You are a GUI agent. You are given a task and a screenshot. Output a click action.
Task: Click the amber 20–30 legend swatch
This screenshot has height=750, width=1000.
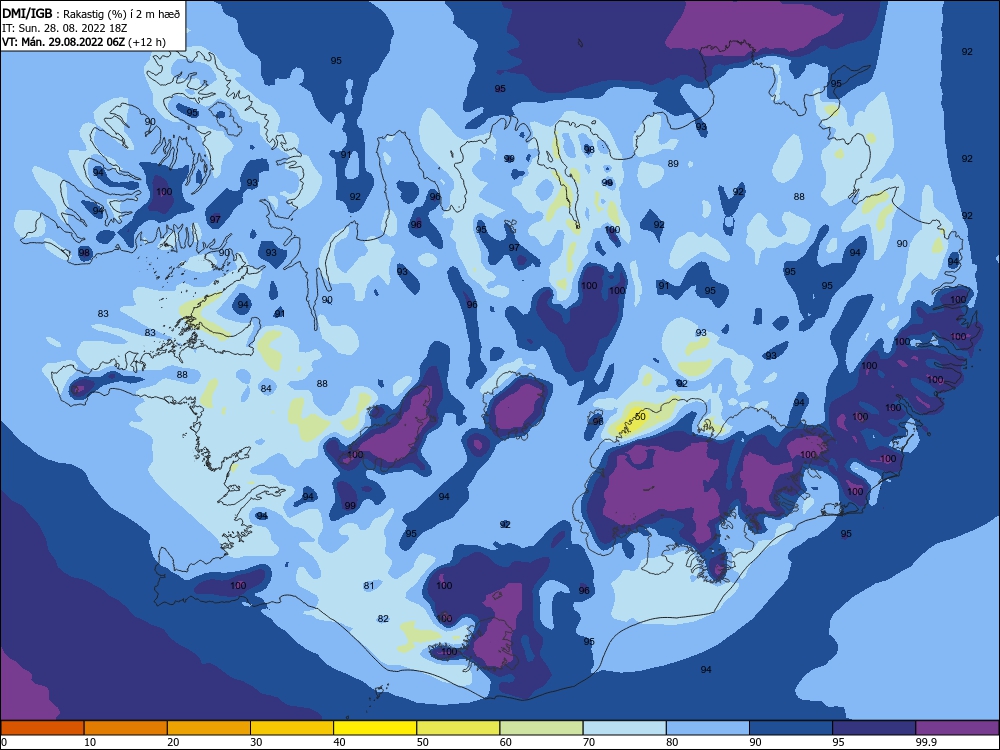click(209, 728)
